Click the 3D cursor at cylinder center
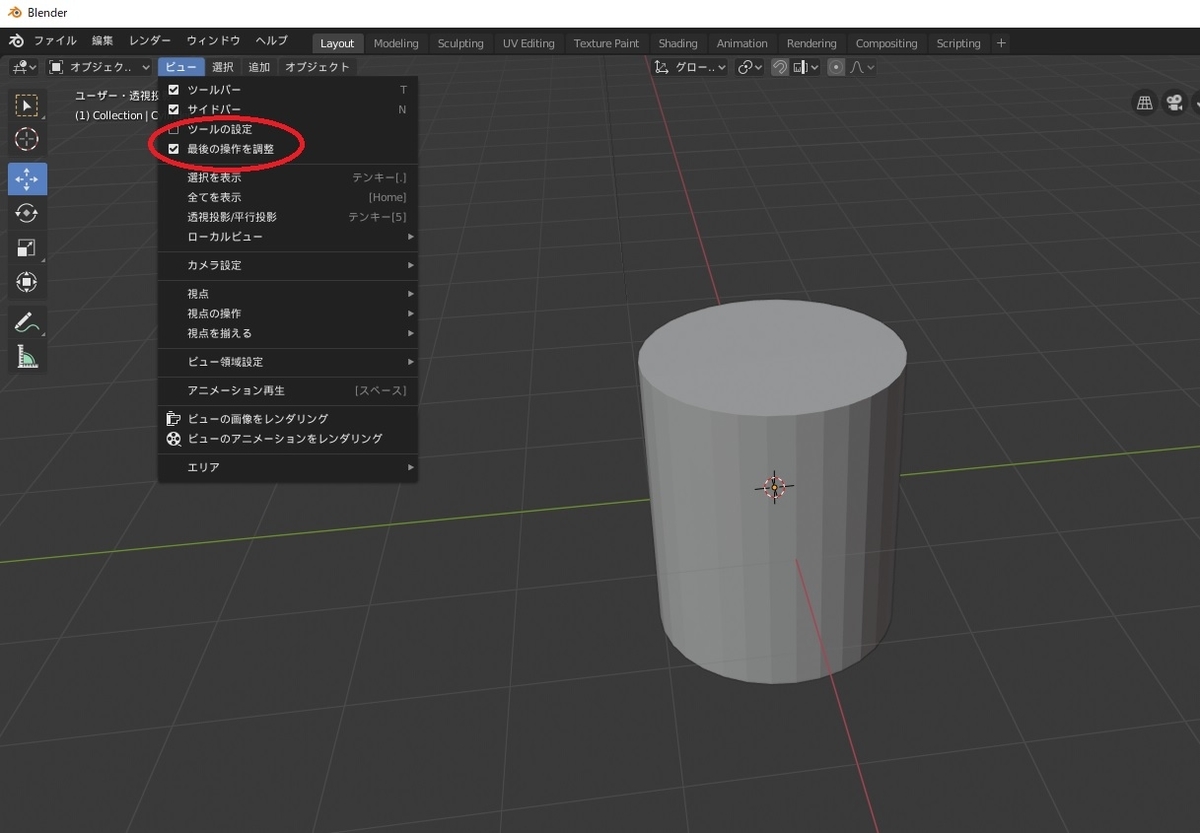 [774, 487]
